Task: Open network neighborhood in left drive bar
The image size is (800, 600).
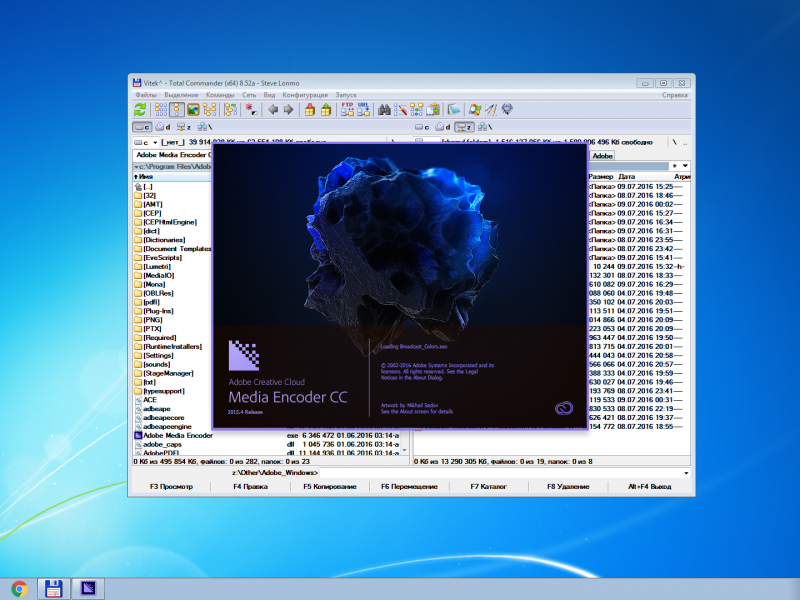Action: [x=205, y=127]
